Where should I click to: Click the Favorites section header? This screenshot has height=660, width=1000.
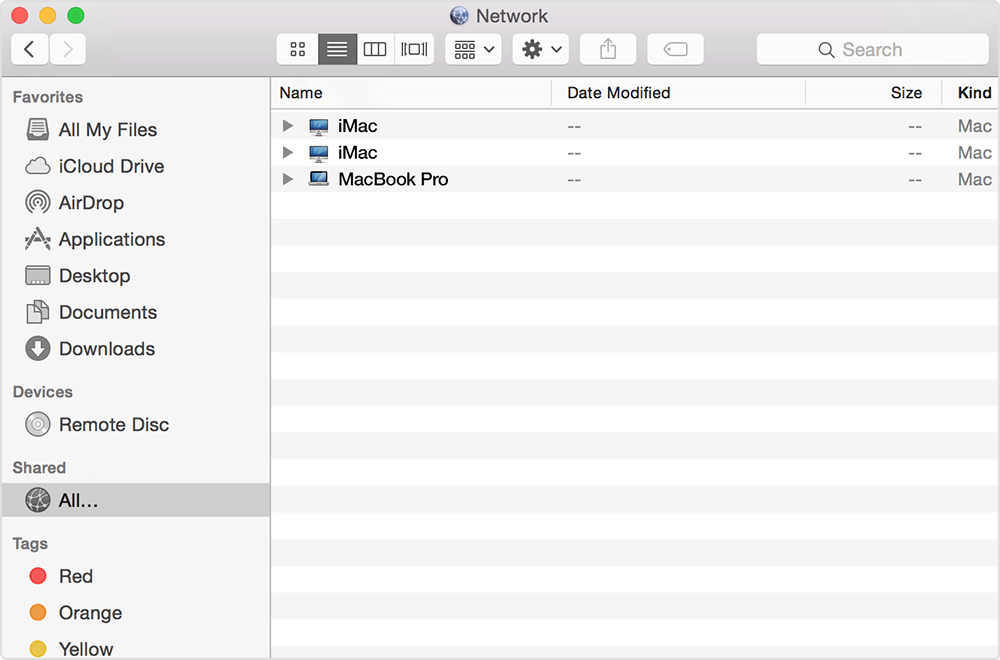pos(48,97)
